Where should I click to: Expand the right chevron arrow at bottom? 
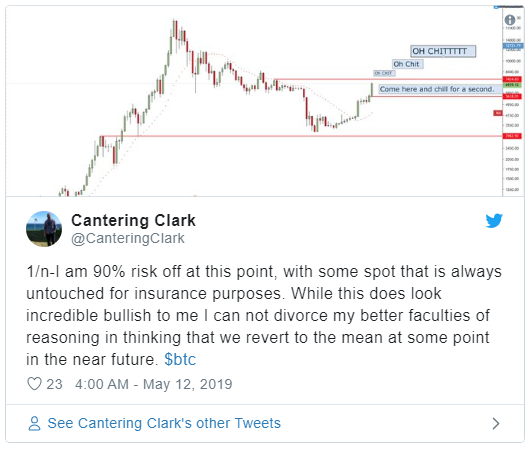pyautogui.click(x=496, y=423)
